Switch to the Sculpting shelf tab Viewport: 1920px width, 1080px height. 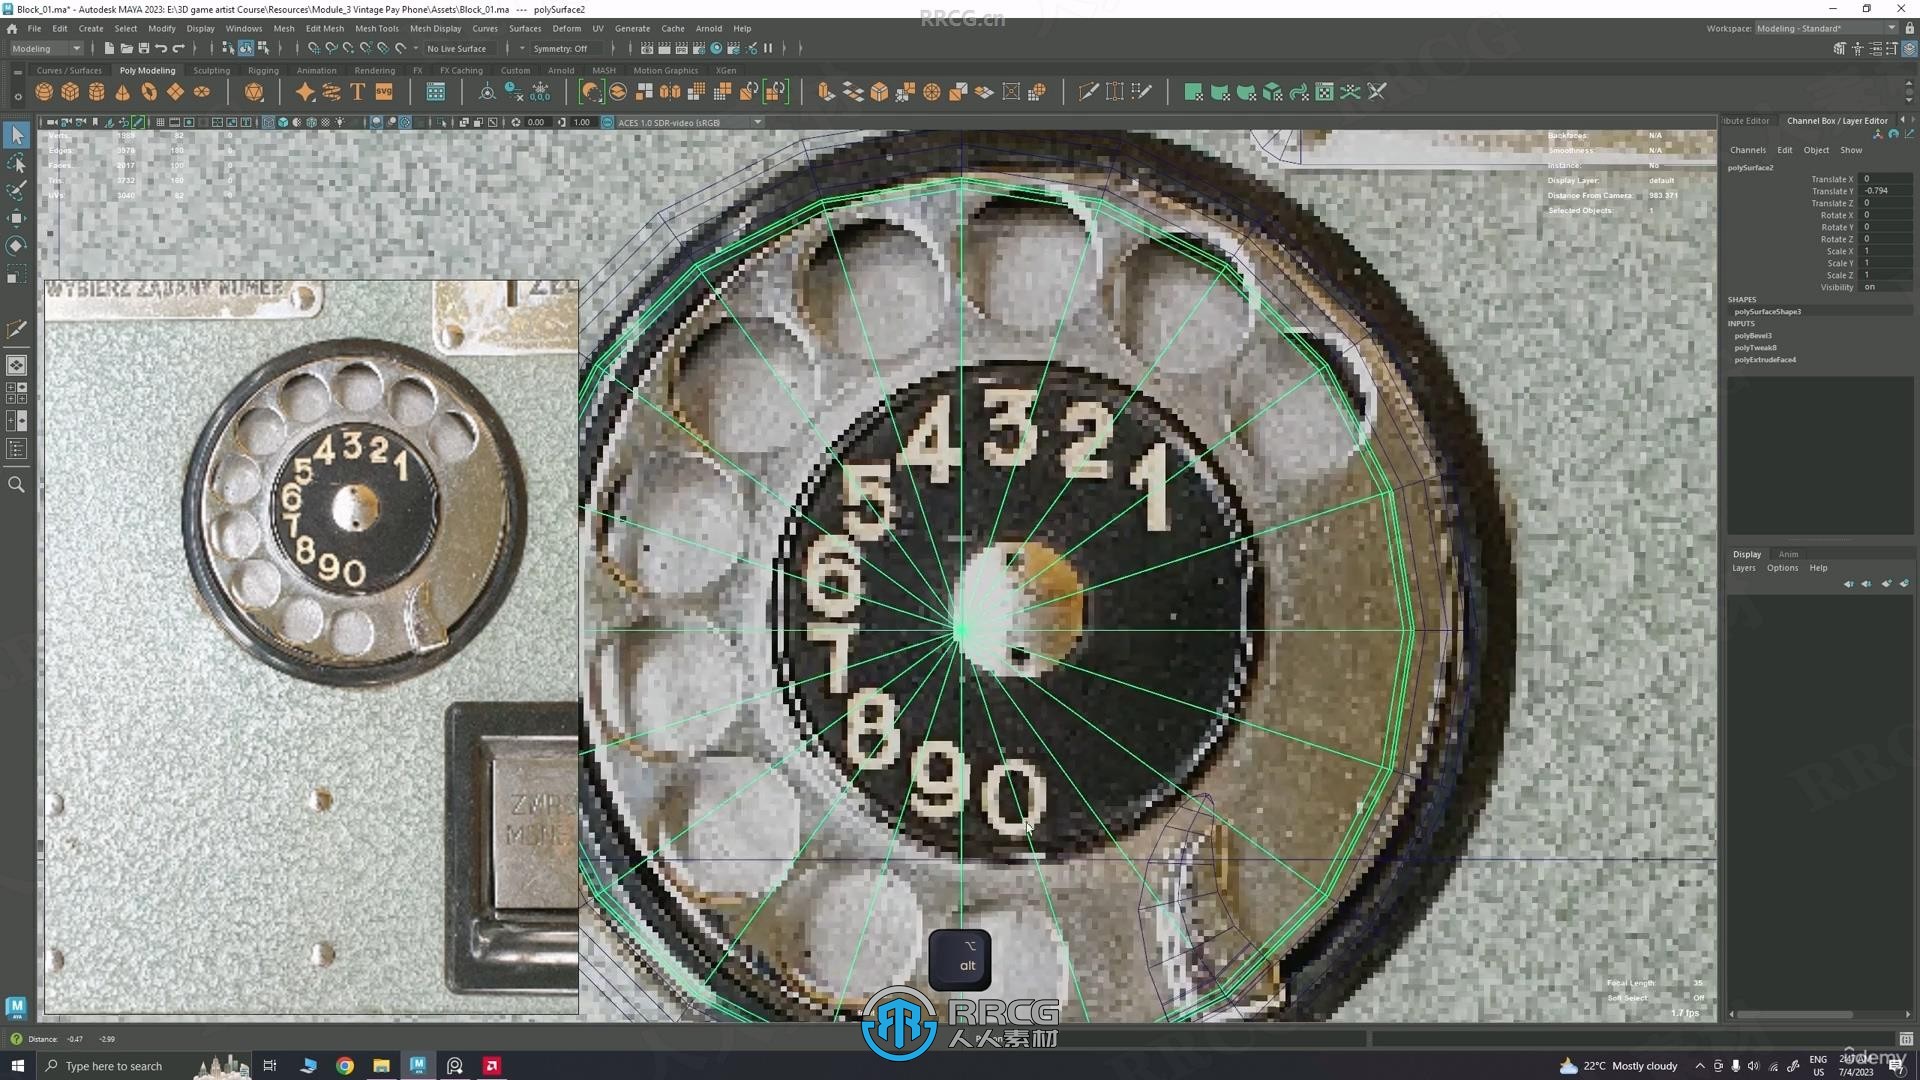211,71
